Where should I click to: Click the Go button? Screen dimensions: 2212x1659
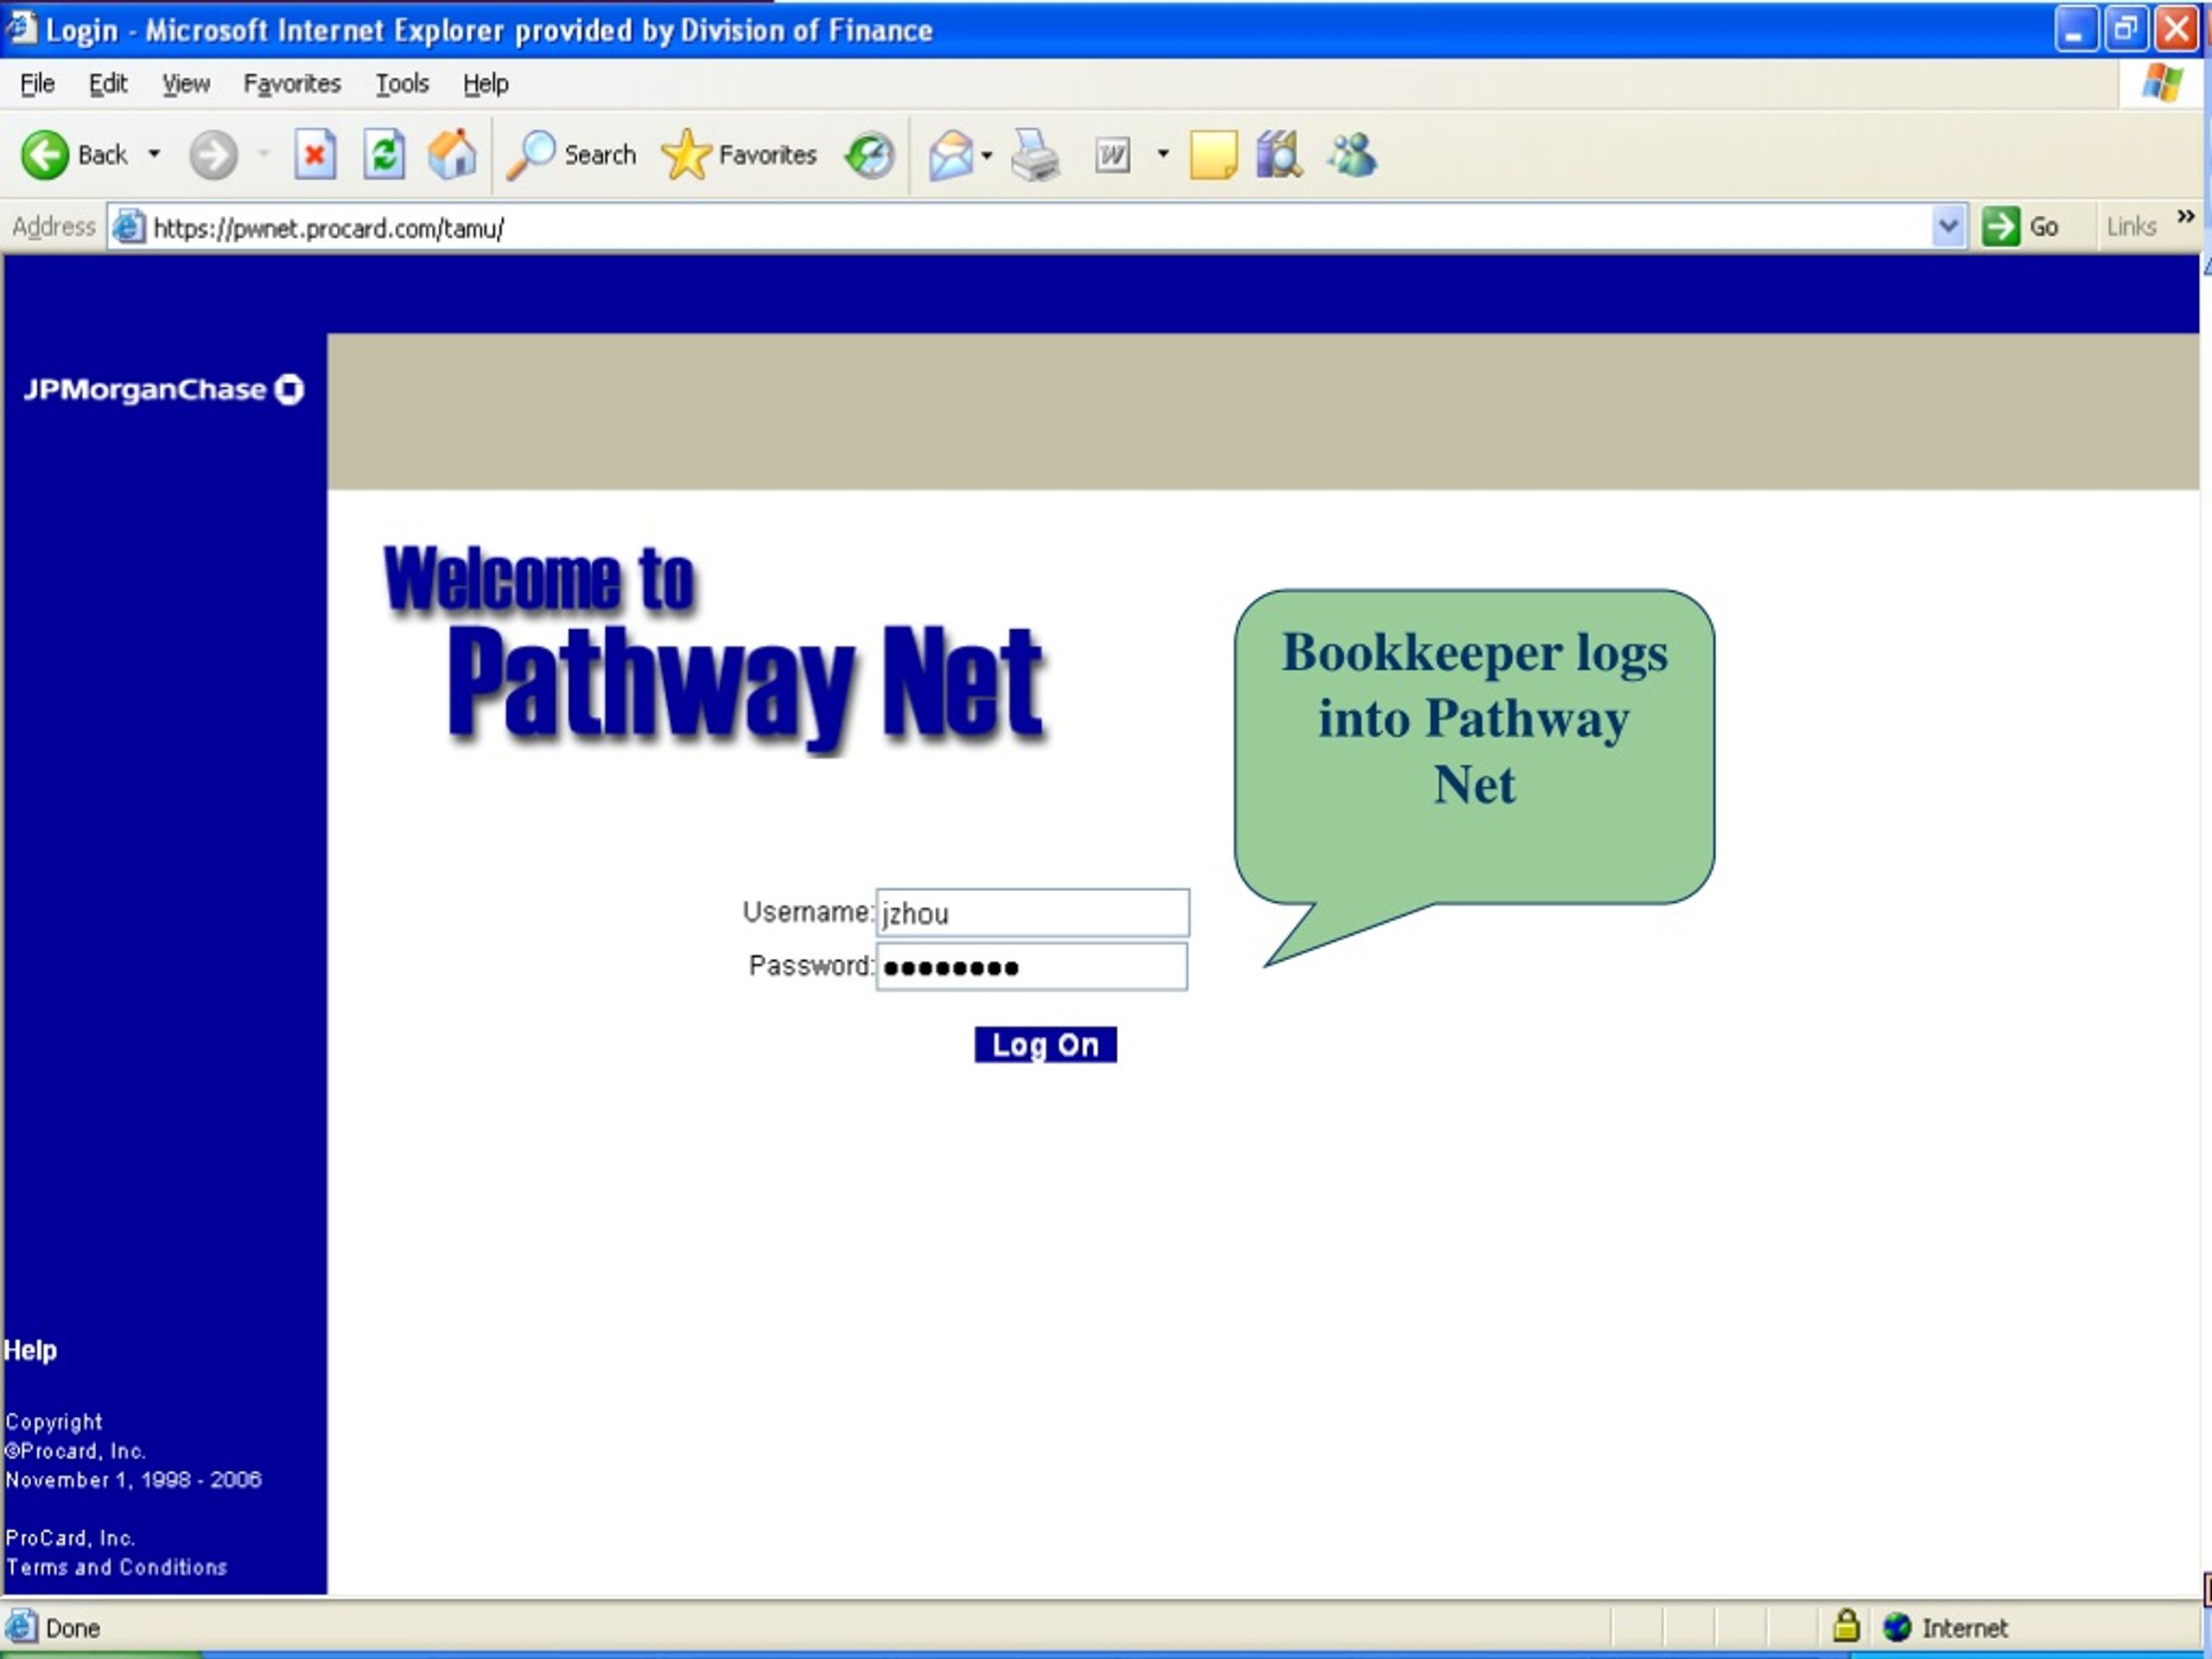(2020, 227)
